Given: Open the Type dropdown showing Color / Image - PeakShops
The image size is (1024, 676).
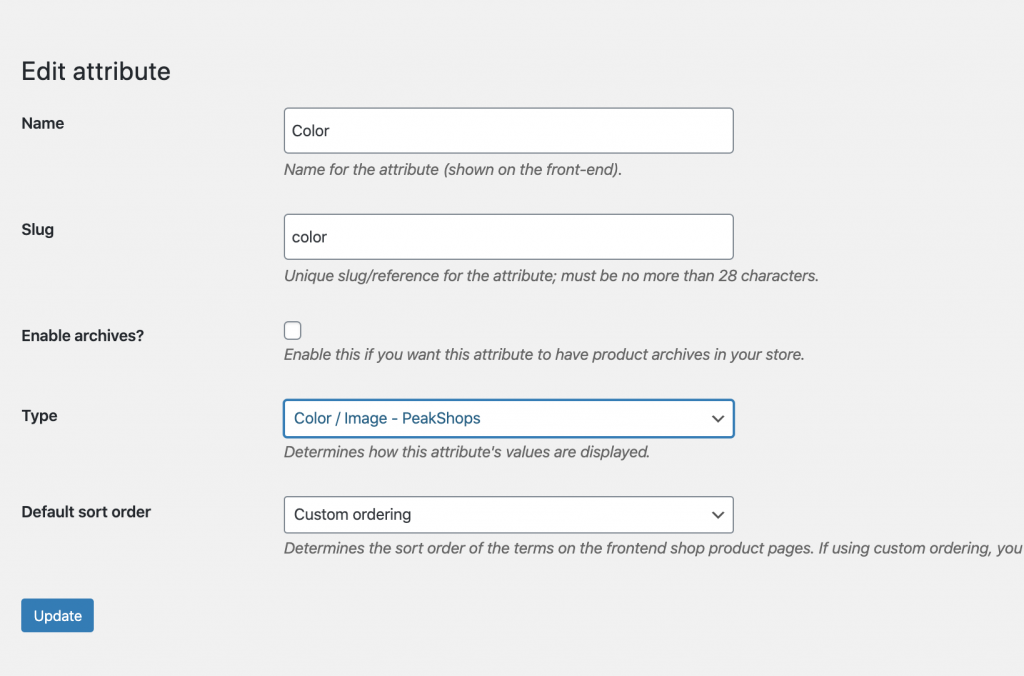Looking at the screenshot, I should 509,419.
